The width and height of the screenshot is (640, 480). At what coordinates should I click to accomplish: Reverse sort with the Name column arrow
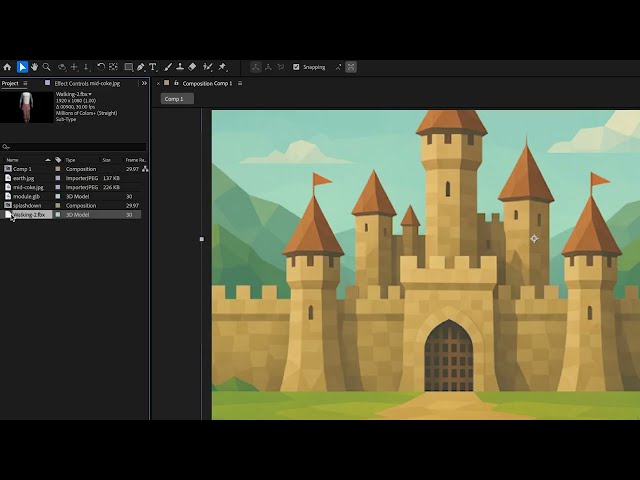click(48, 160)
